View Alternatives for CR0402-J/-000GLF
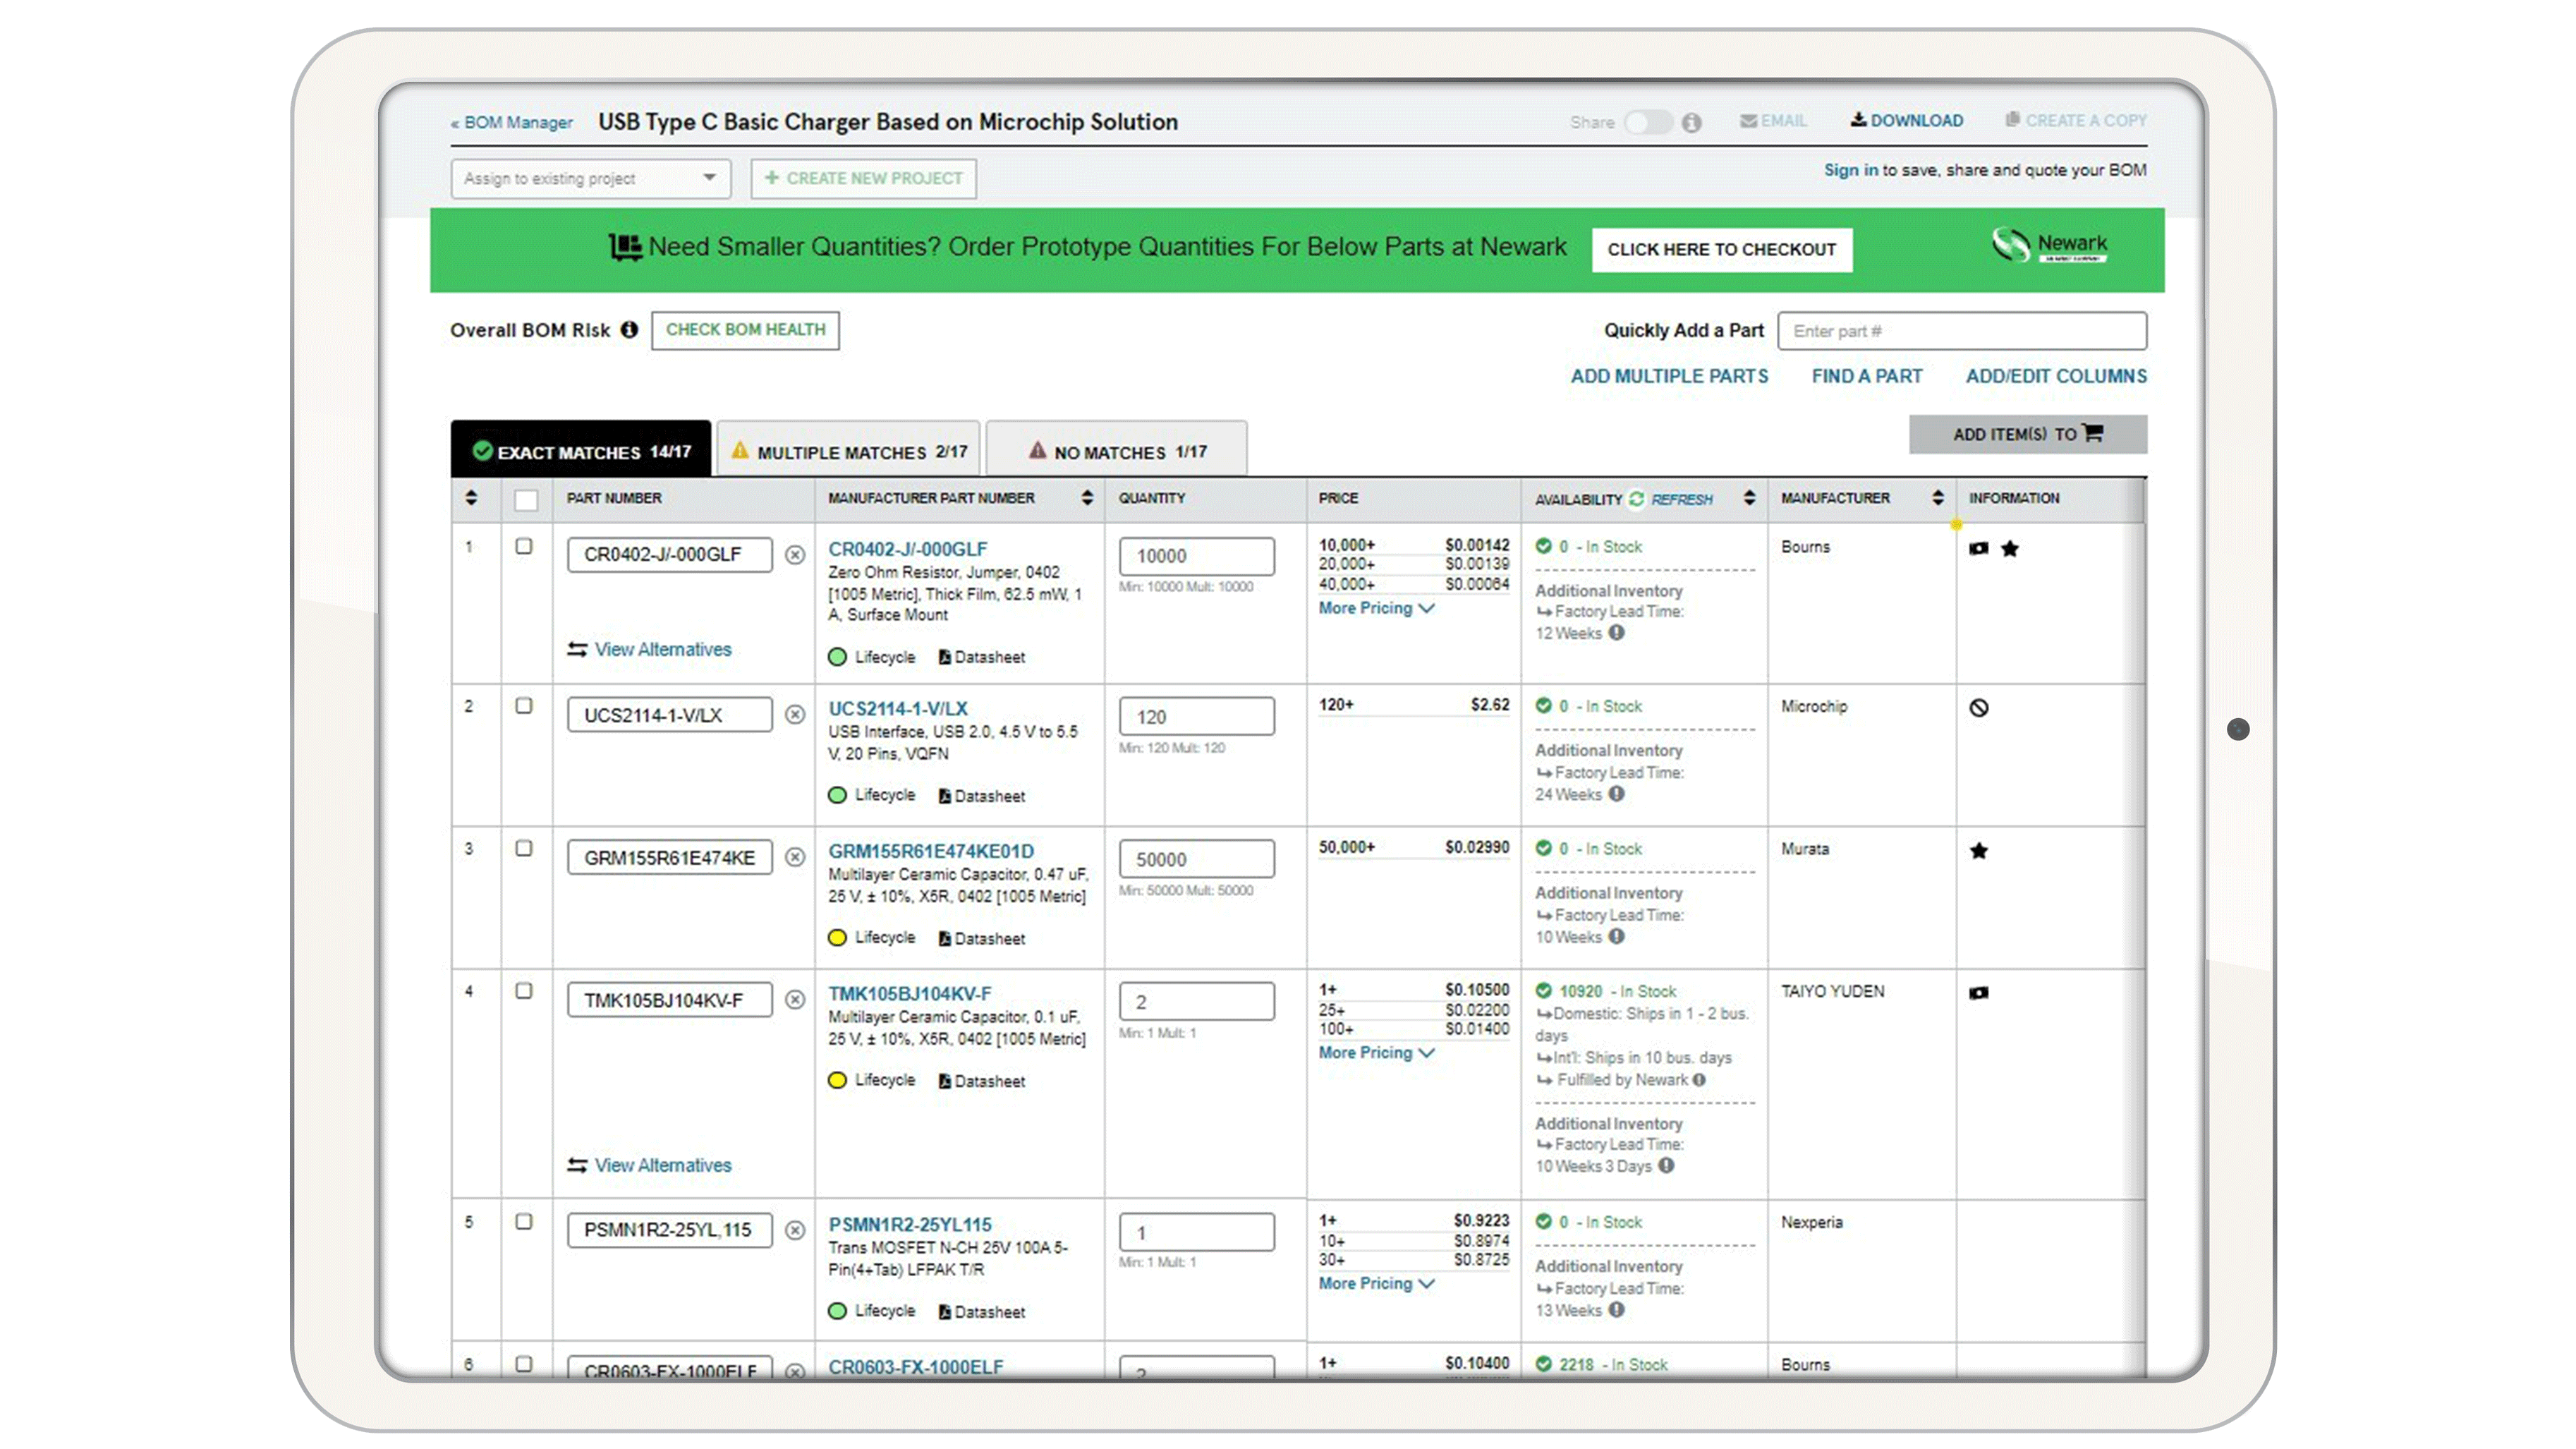Image resolution: width=2576 pixels, height=1449 pixels. click(x=650, y=650)
